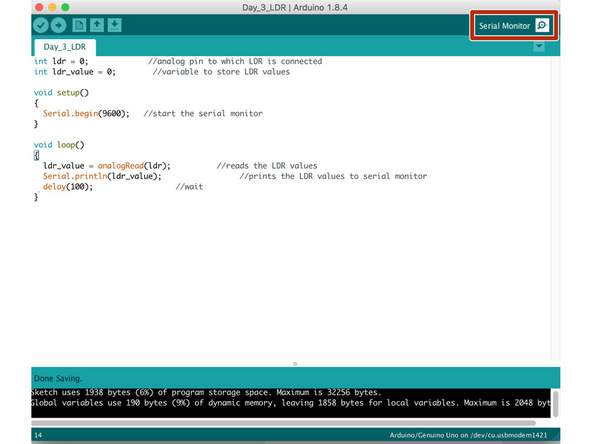Click the Upload arrow icon
The height and width of the screenshot is (444, 592).
pos(58,25)
